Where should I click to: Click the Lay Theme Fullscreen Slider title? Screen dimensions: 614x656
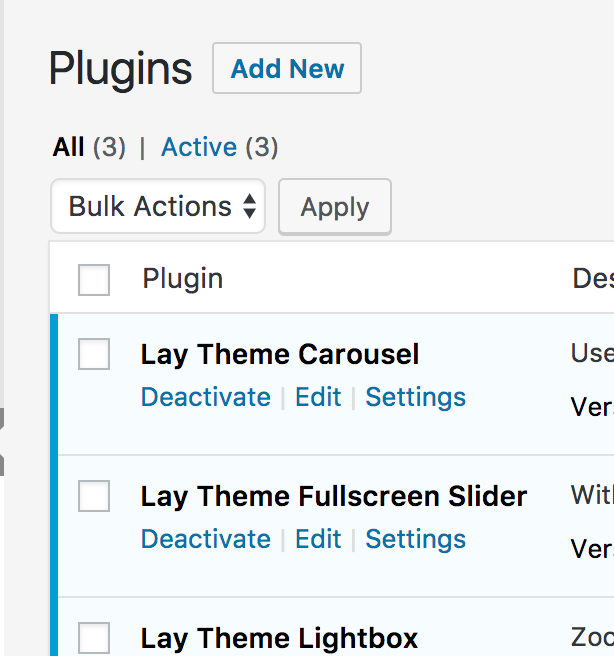(334, 497)
